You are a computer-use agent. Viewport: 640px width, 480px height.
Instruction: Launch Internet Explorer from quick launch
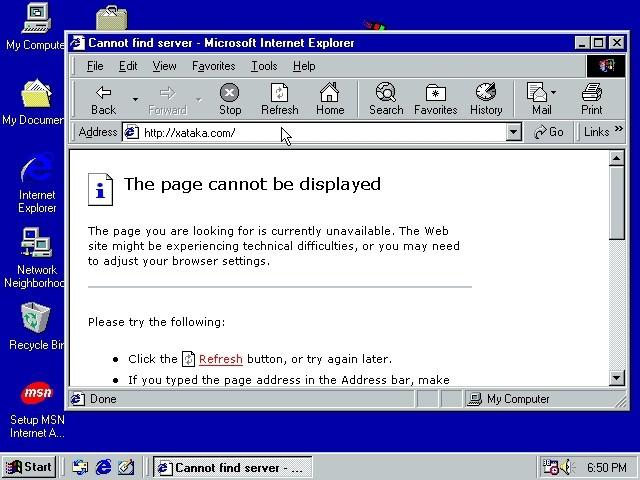pos(103,467)
